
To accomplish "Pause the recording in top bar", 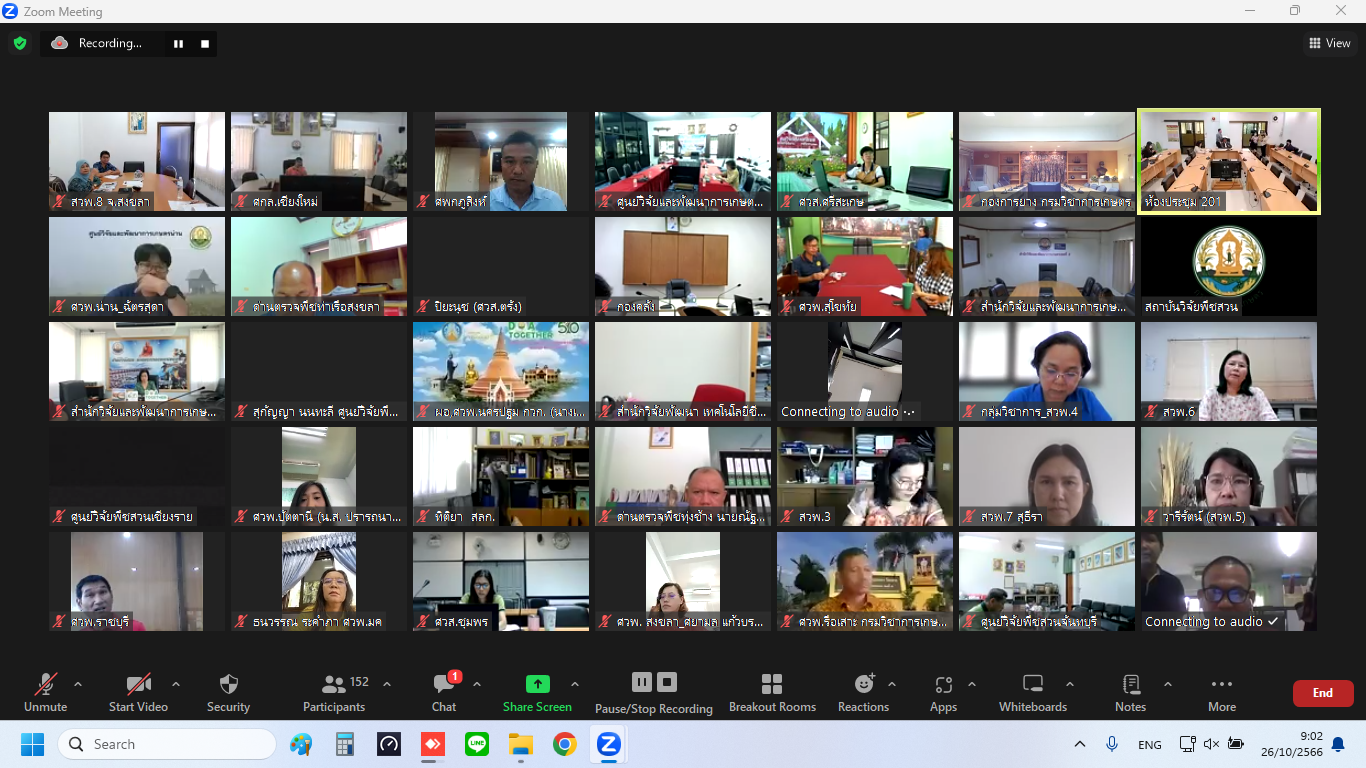I will pos(179,43).
